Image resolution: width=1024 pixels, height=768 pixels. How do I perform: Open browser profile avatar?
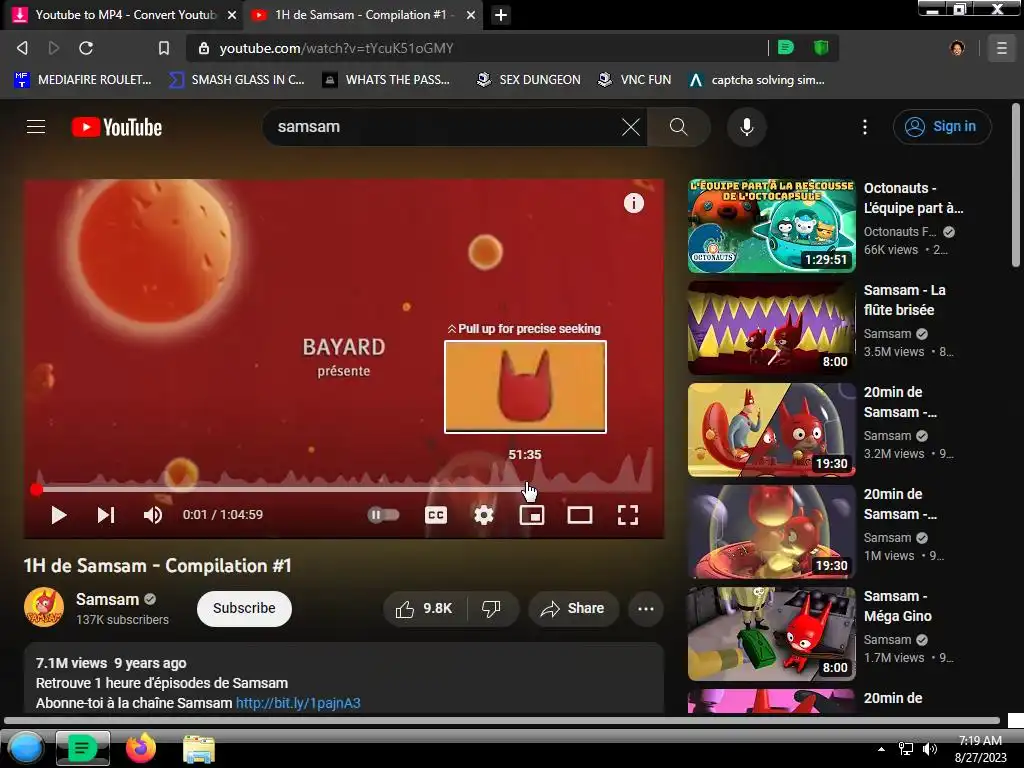coord(957,48)
